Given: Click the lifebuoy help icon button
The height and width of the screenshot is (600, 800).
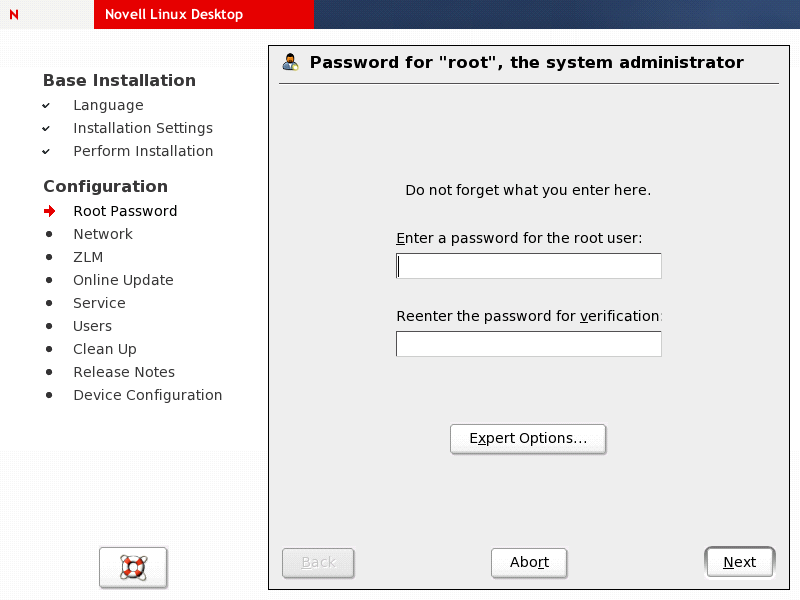Looking at the screenshot, I should (x=133, y=567).
